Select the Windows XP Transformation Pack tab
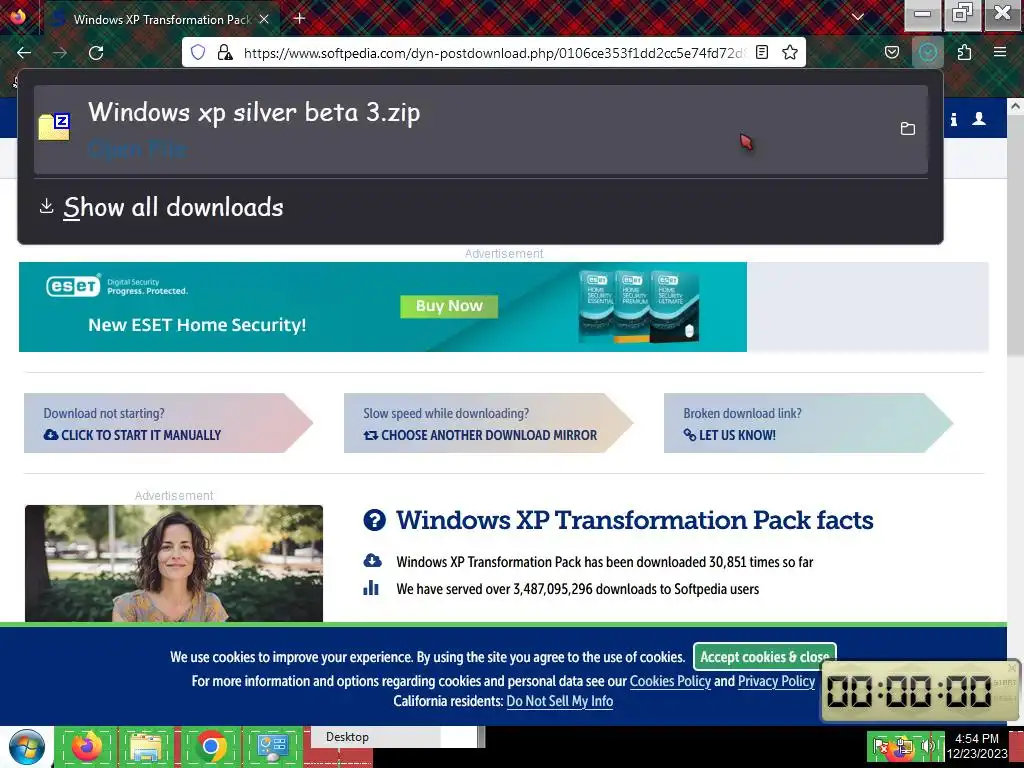 coord(162,19)
